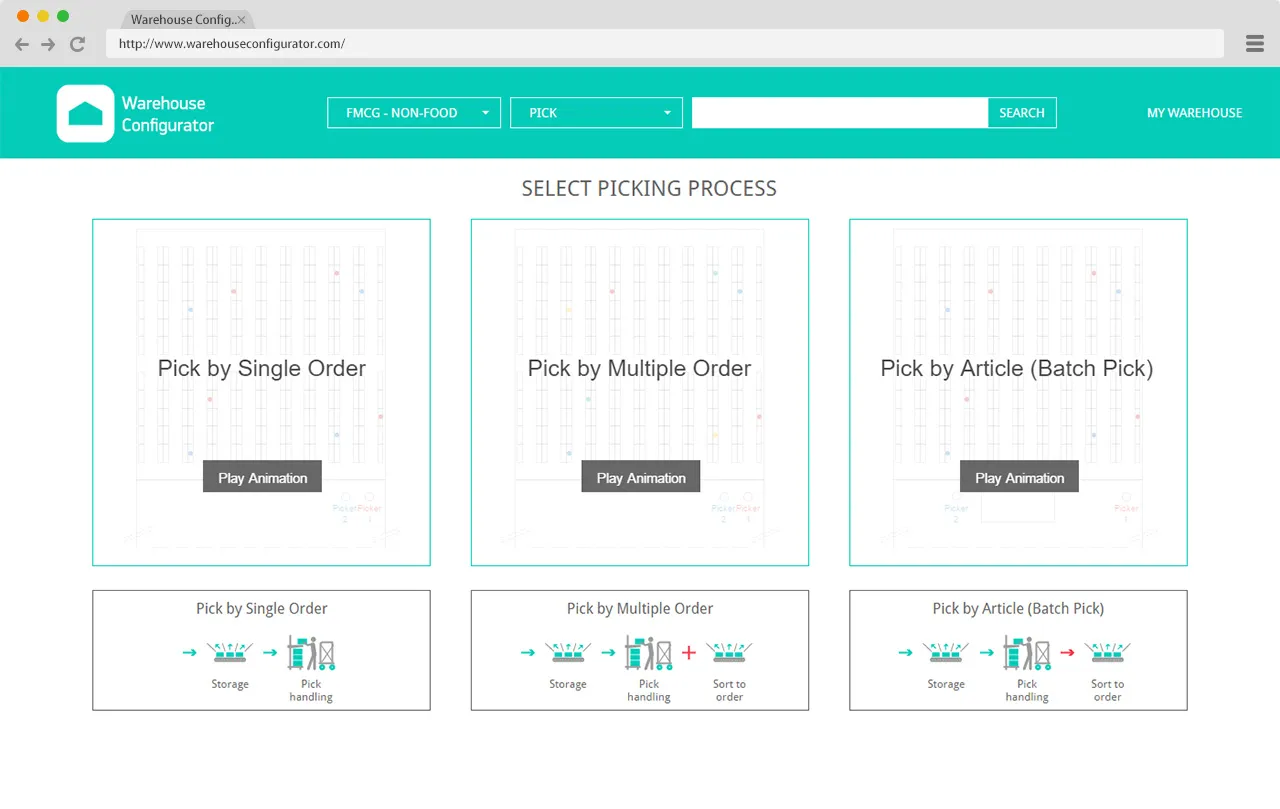Play Animation for Pick by Single Order
This screenshot has height=809, width=1280.
coord(262,478)
